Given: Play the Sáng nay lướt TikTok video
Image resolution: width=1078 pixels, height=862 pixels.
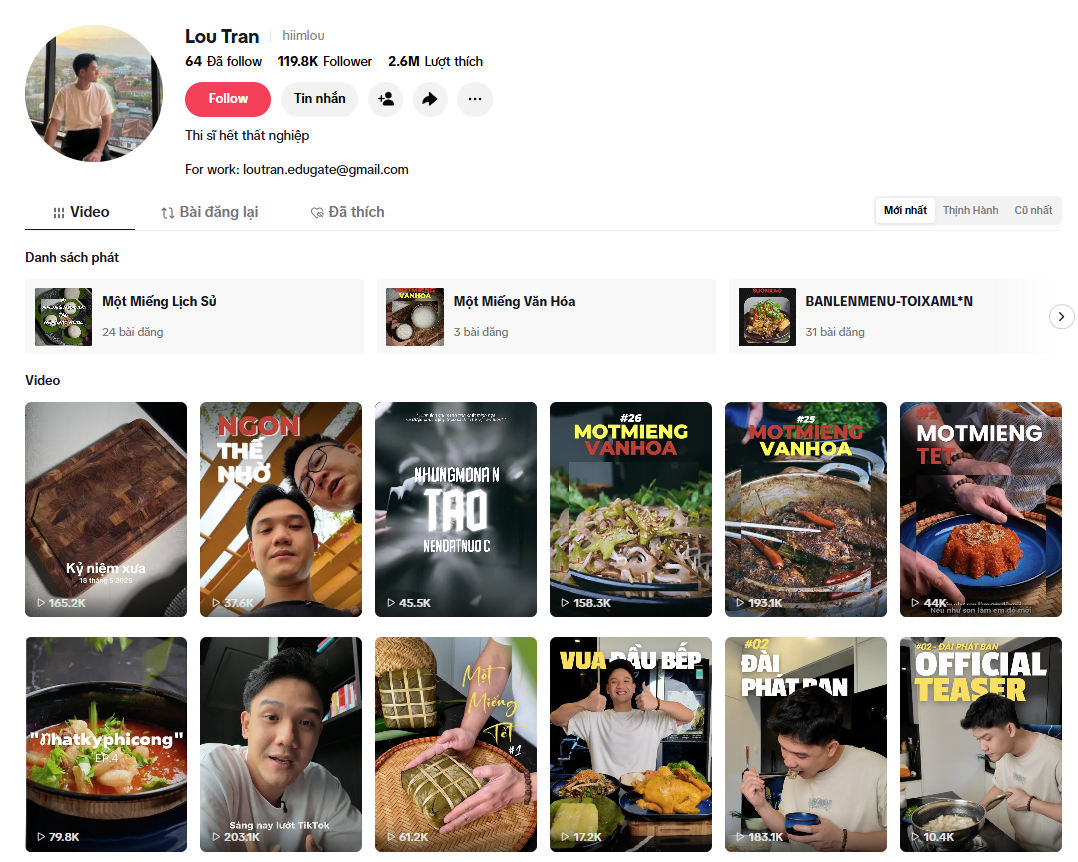Looking at the screenshot, I should pyautogui.click(x=280, y=744).
